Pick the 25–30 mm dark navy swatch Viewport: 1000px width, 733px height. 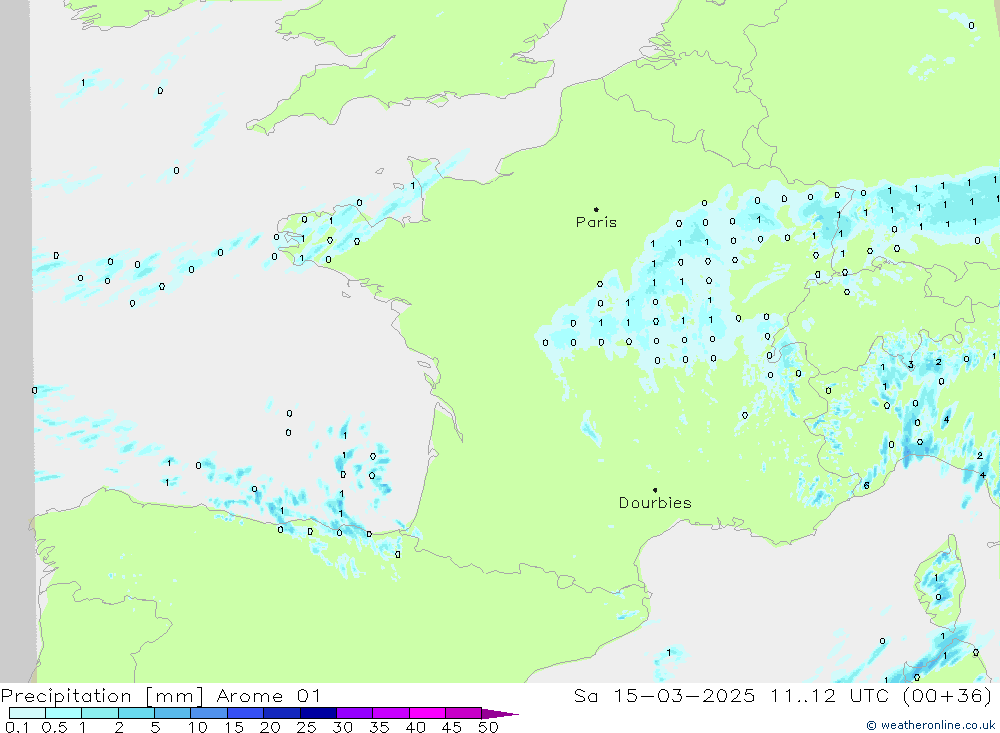click(318, 713)
